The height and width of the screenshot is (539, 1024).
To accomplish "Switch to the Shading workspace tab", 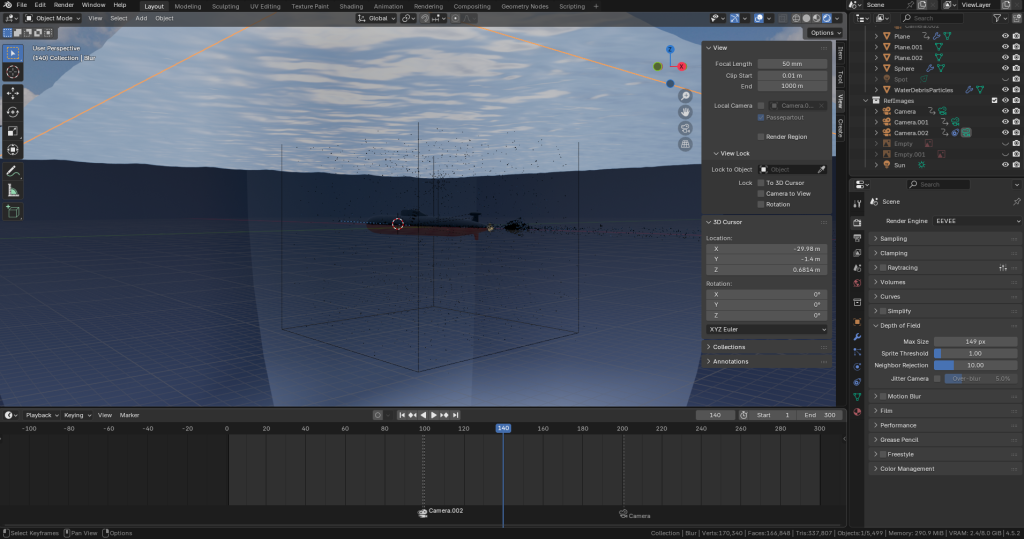I will 351,6.
